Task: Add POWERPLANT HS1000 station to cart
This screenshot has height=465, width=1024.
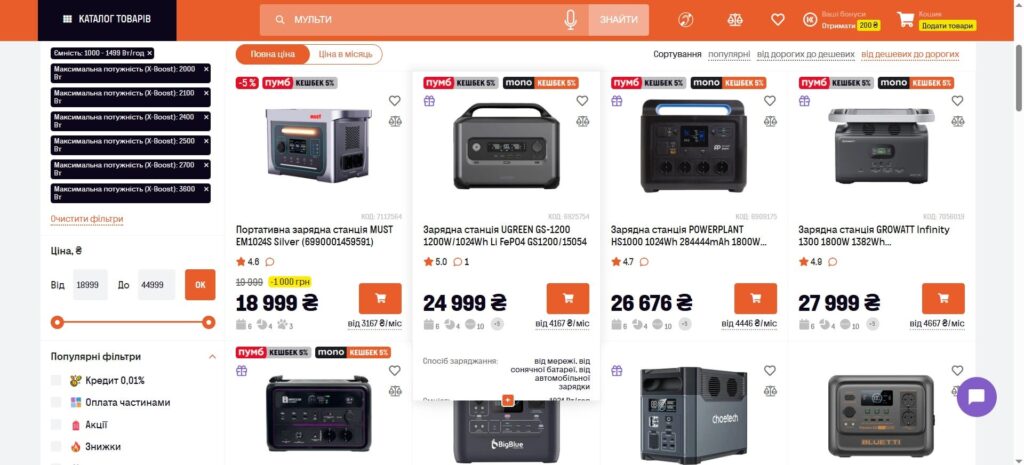Action: tap(756, 298)
